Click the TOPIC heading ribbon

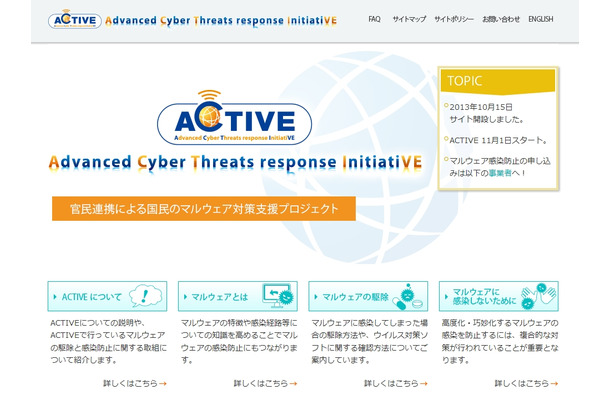(x=498, y=81)
